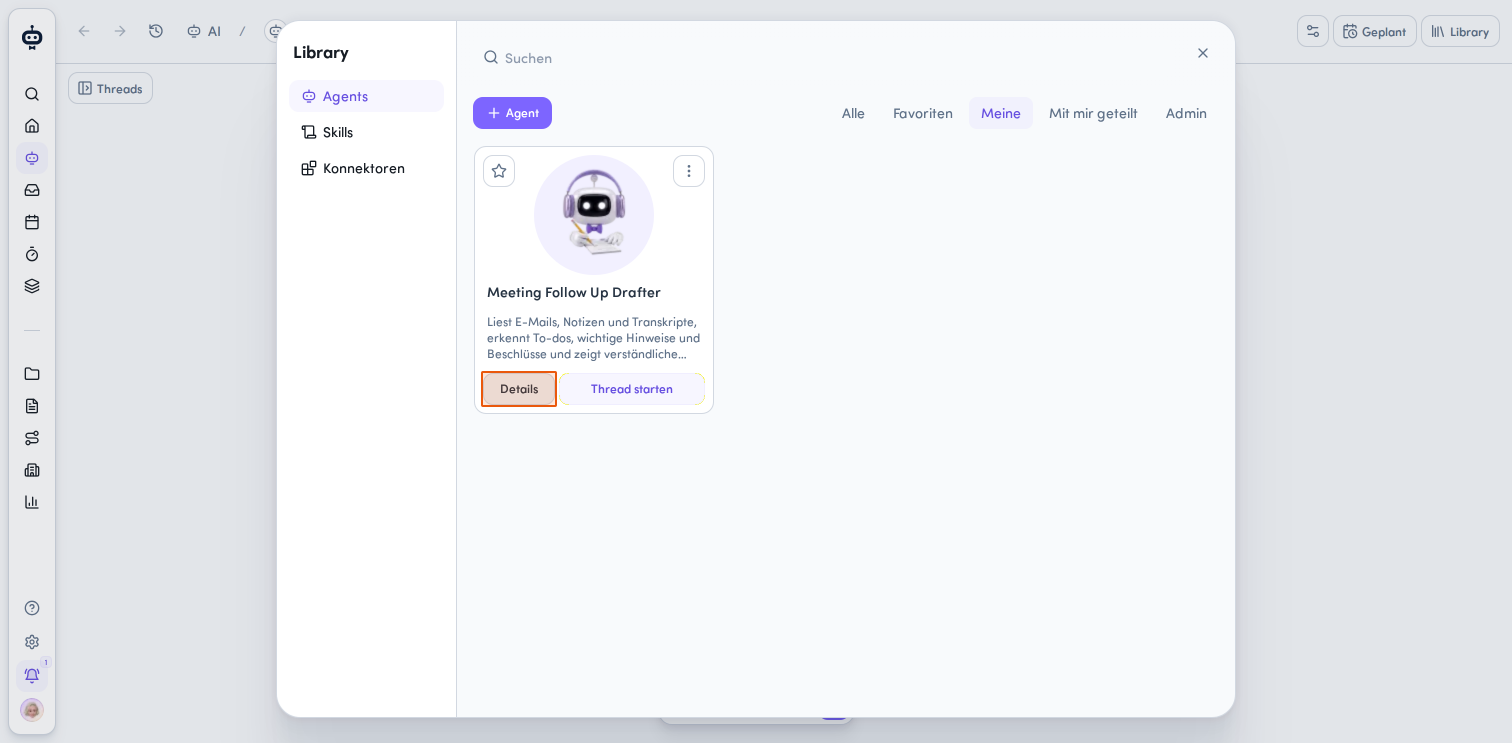Viewport: 1512px width, 743px height.
Task: Go to Home via house icon
Action: pyautogui.click(x=32, y=126)
